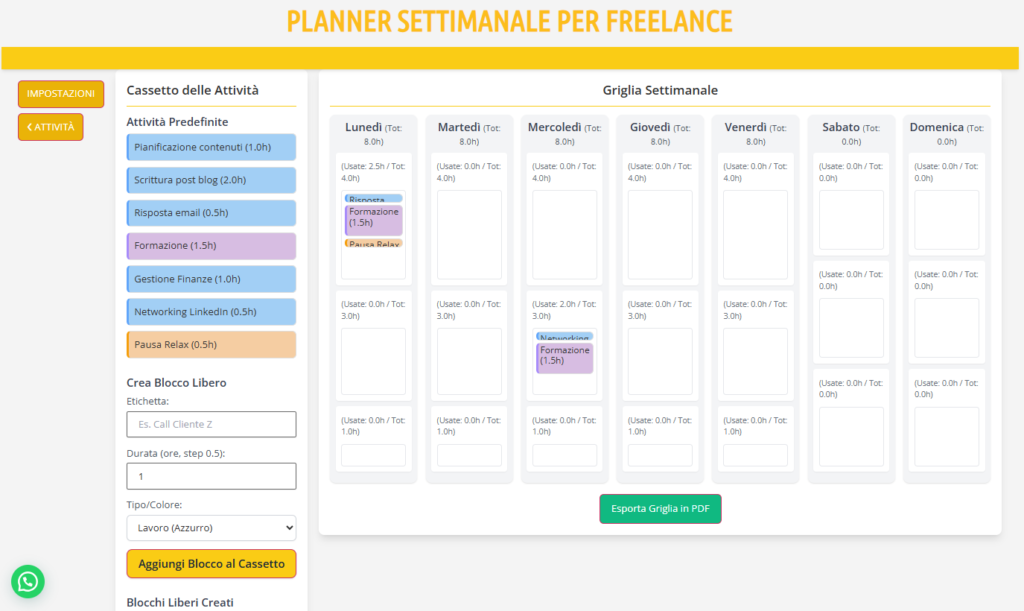Select the Scrittura post blog activity

click(x=211, y=180)
